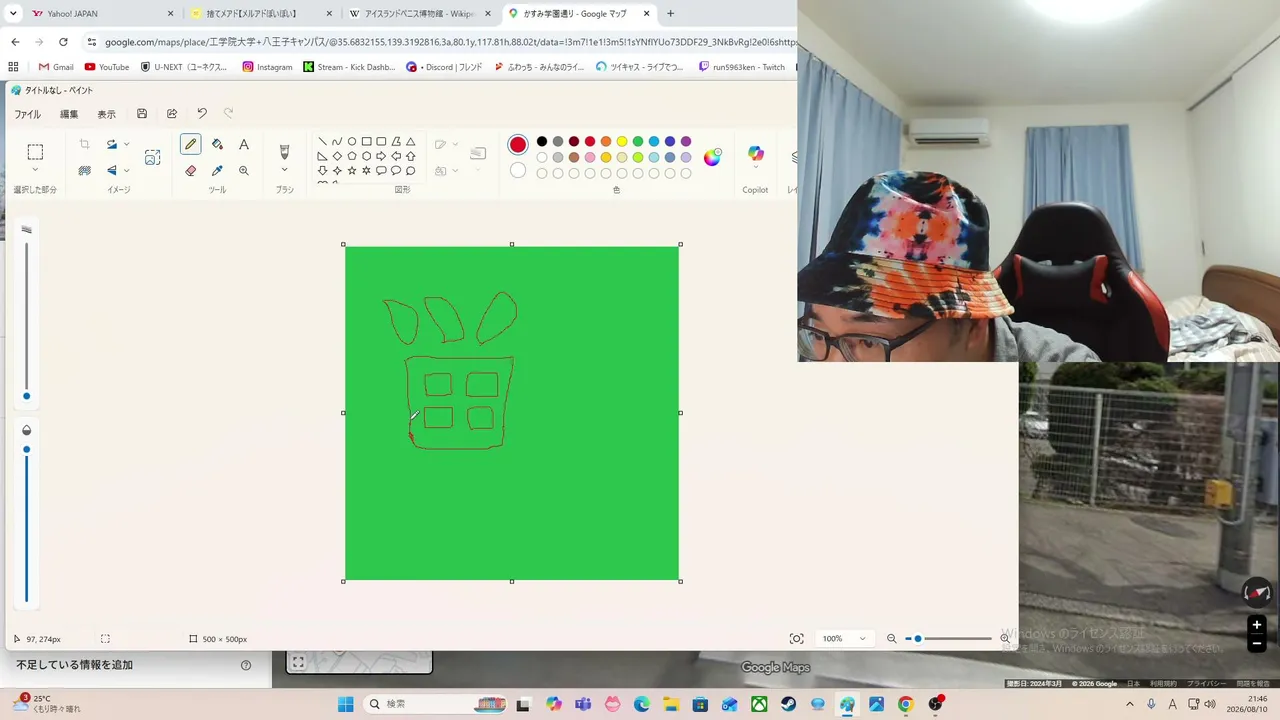Open the ファイル menu
The width and height of the screenshot is (1280, 720).
pos(27,114)
